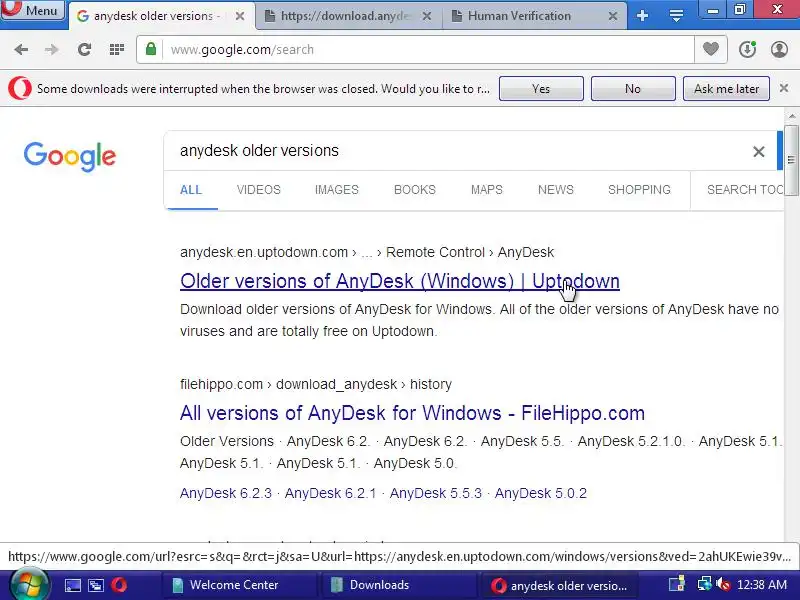Viewport: 800px width, 600px height.
Task: Dismiss the downloads notification bar
Action: tap(784, 88)
